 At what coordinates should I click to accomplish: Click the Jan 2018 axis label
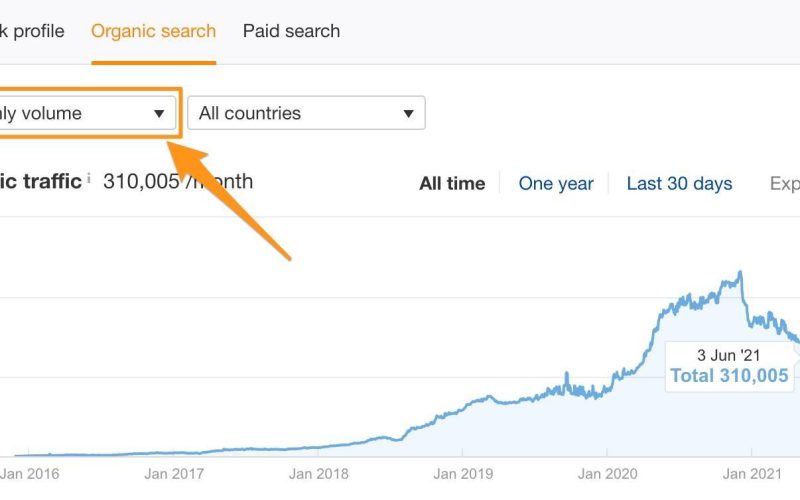(318, 474)
